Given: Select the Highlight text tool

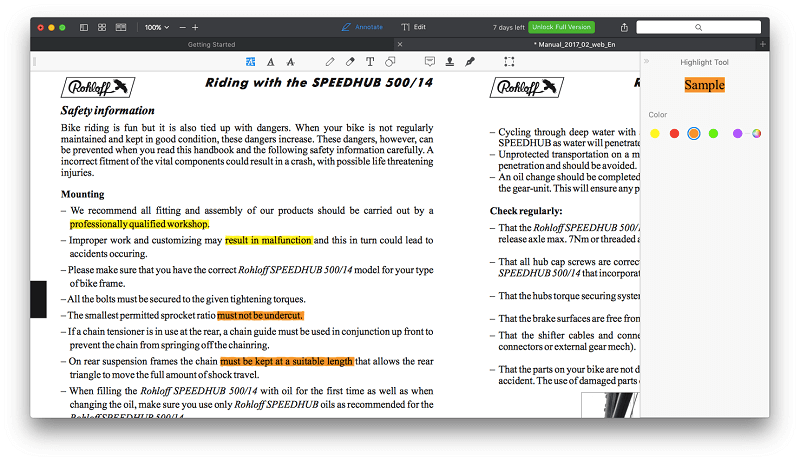Looking at the screenshot, I should click(x=251, y=62).
